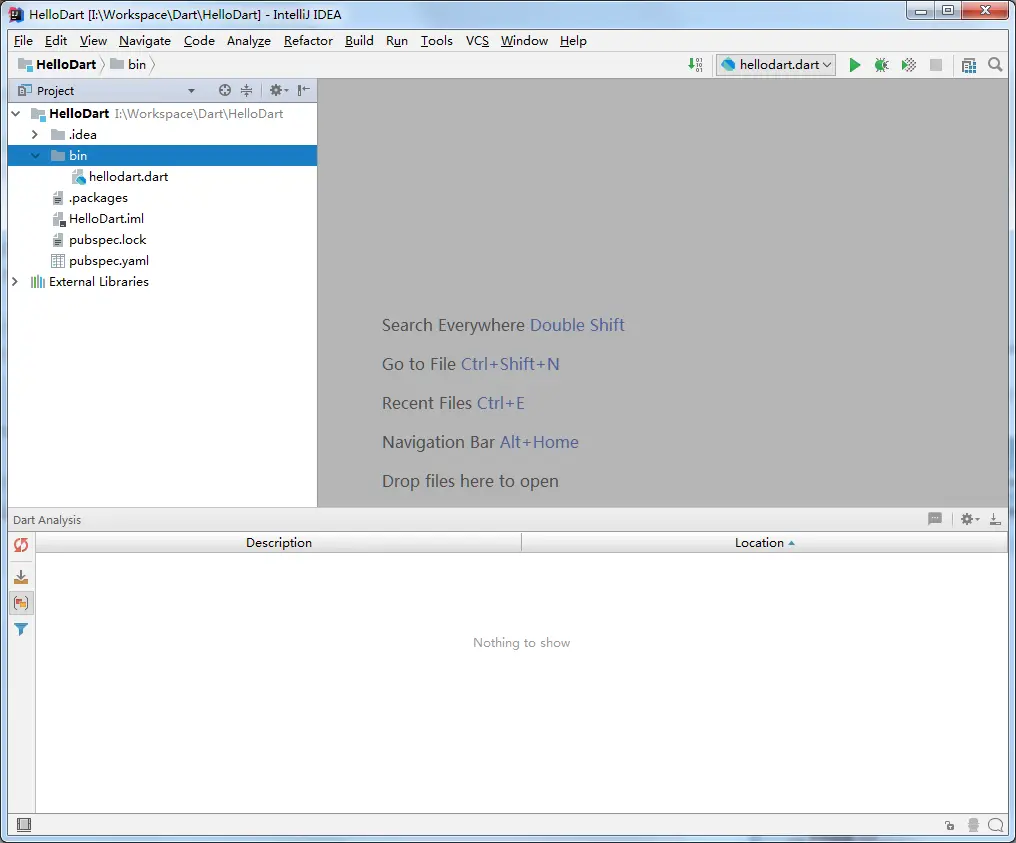Click the grey stop button
The width and height of the screenshot is (1016, 843).
[x=936, y=65]
